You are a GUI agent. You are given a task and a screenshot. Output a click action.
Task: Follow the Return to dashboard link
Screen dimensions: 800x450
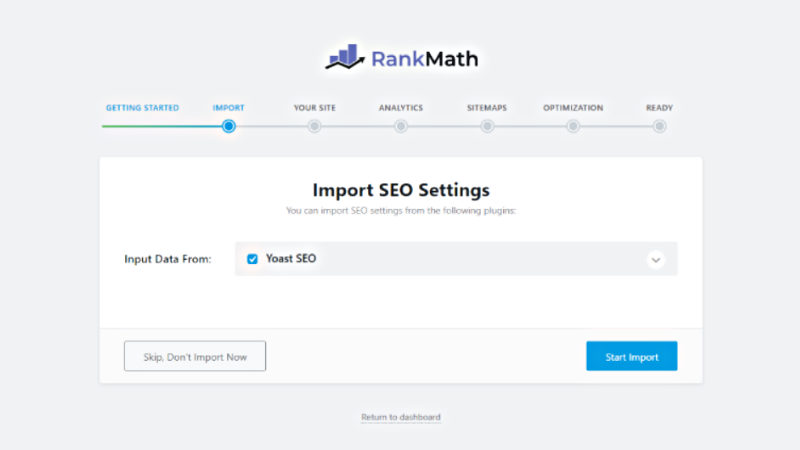click(x=401, y=417)
